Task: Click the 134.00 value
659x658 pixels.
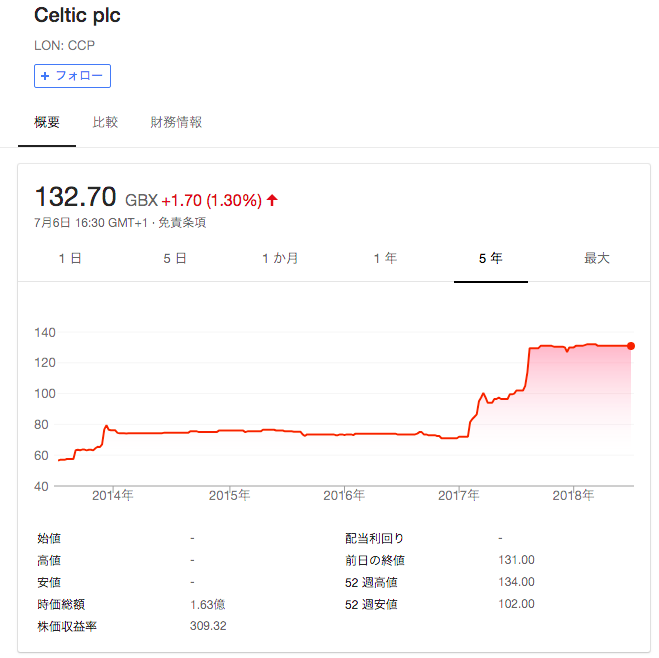Action: tap(516, 582)
